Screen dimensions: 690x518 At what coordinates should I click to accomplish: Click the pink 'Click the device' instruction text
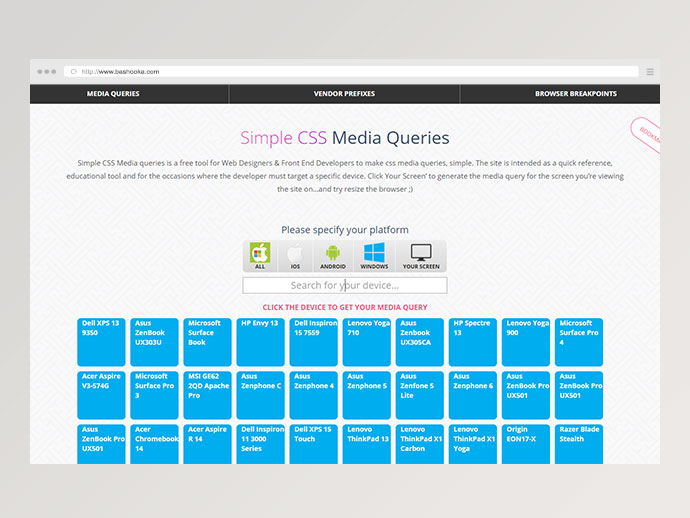345,307
